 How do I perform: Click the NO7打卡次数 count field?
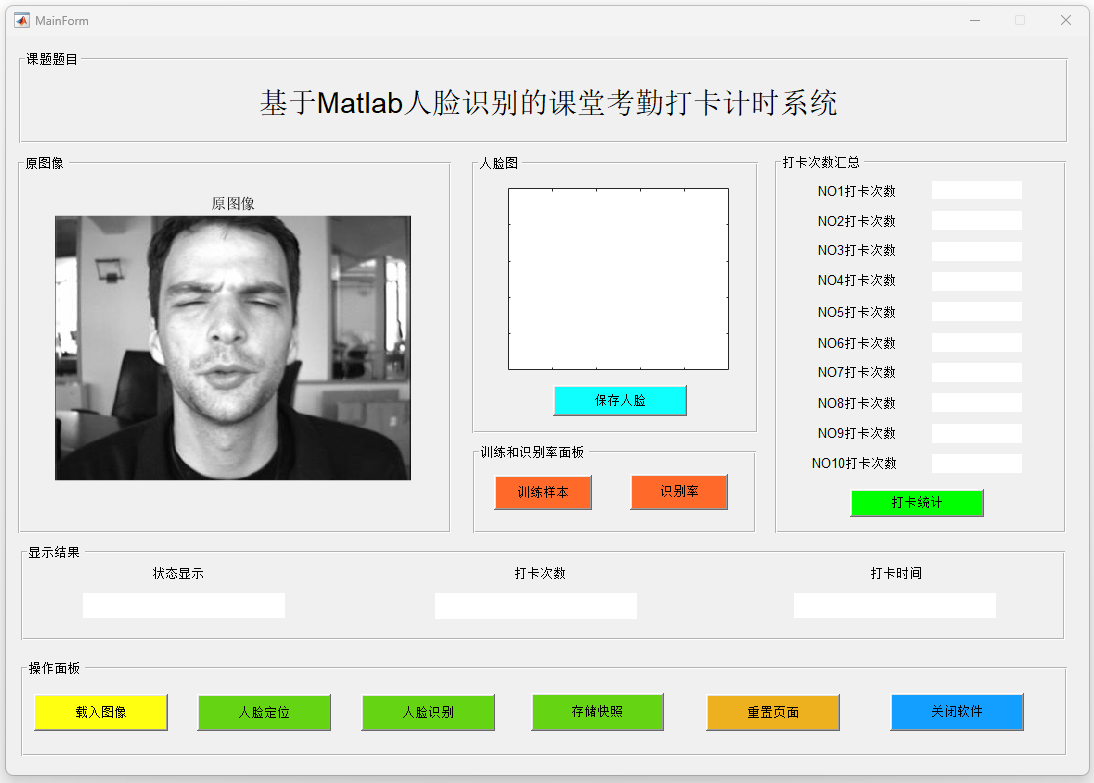977,372
